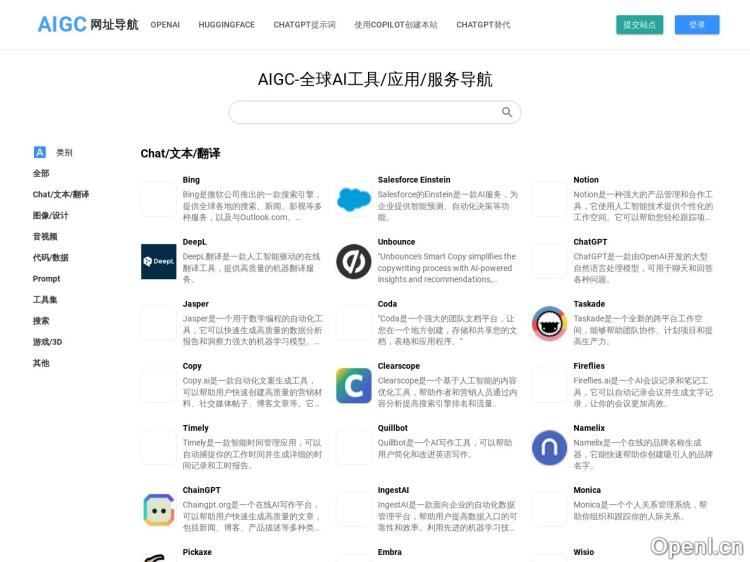Open the 代码/数据 sidebar category
Viewport: 750px width, 562px height.
coord(50,257)
